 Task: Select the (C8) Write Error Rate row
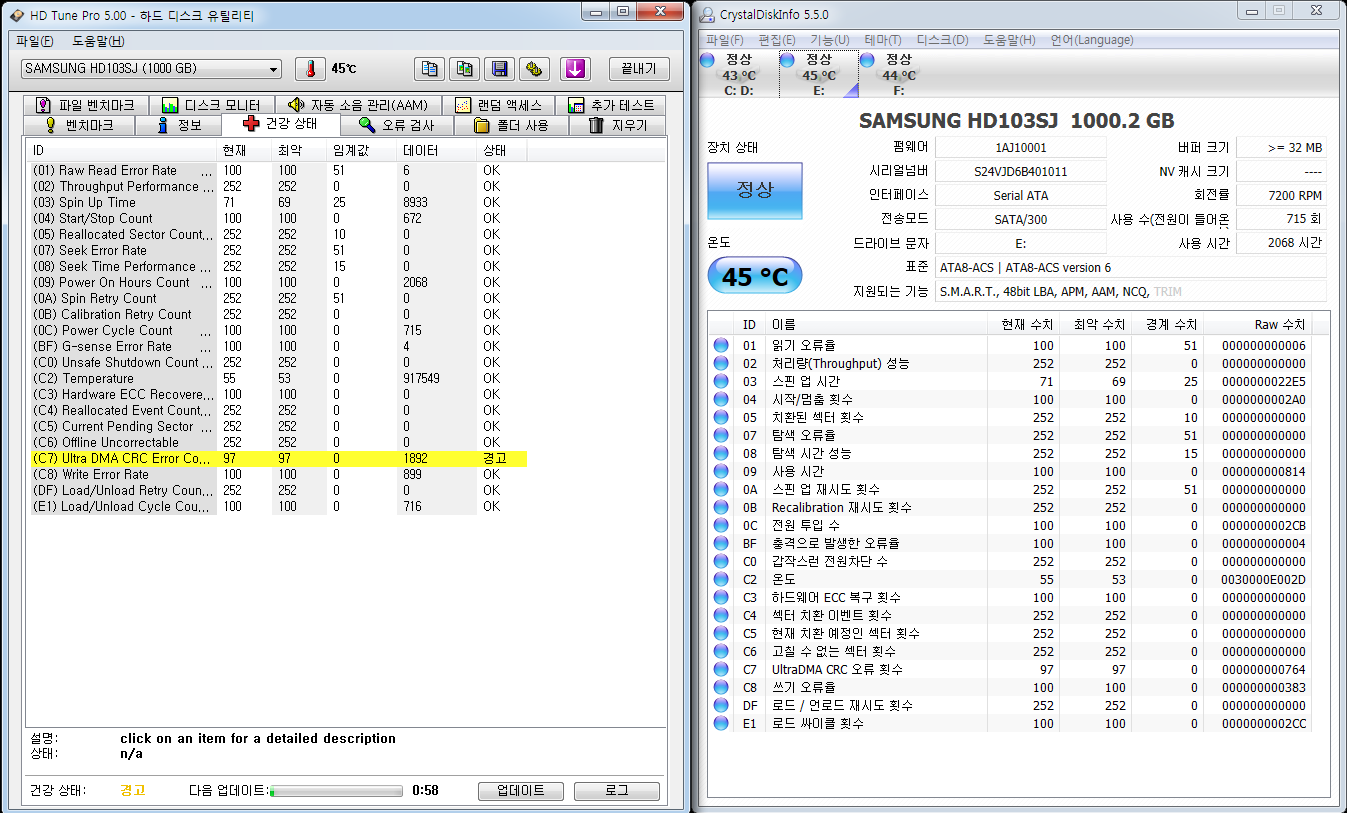278,475
